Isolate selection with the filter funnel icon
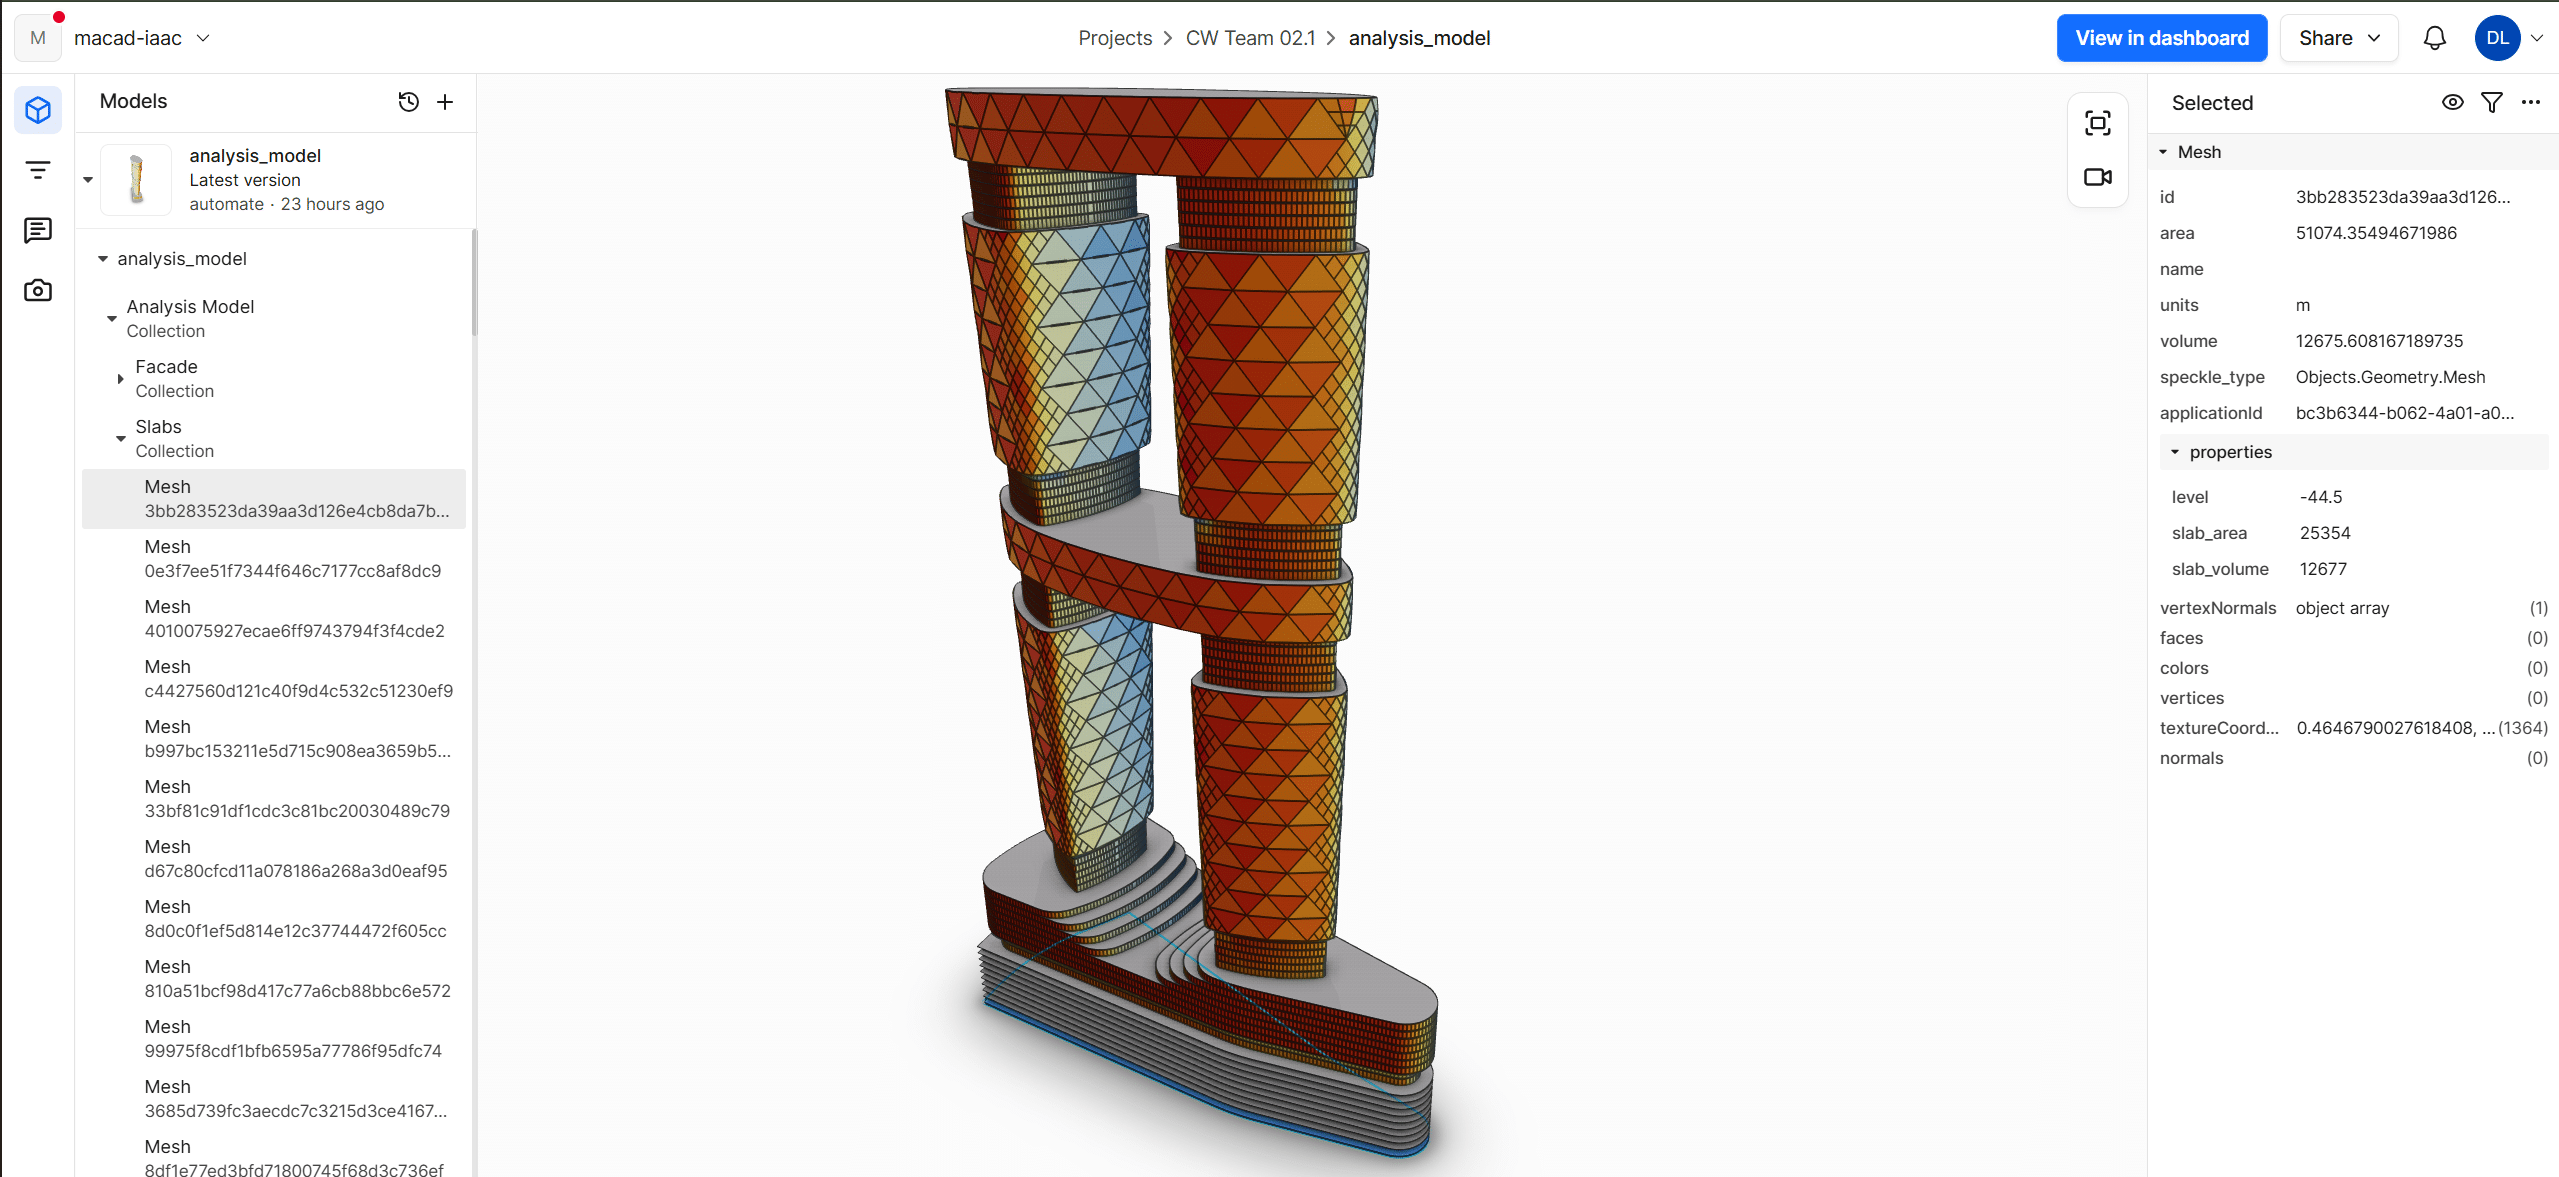2559x1177 pixels. click(2491, 102)
